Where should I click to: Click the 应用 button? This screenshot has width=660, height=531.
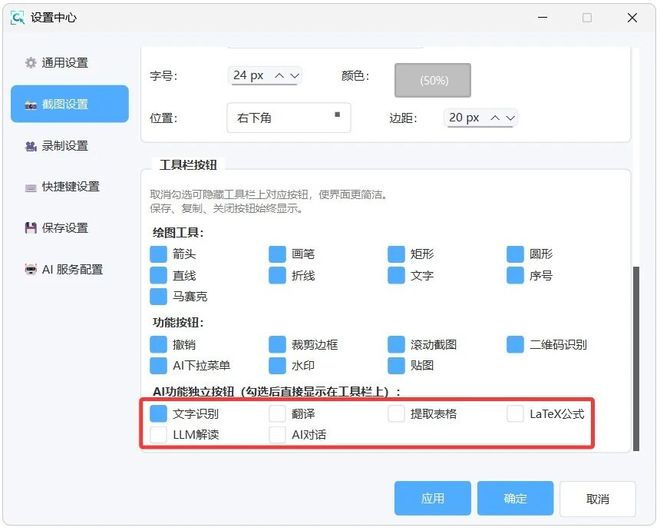click(433, 499)
